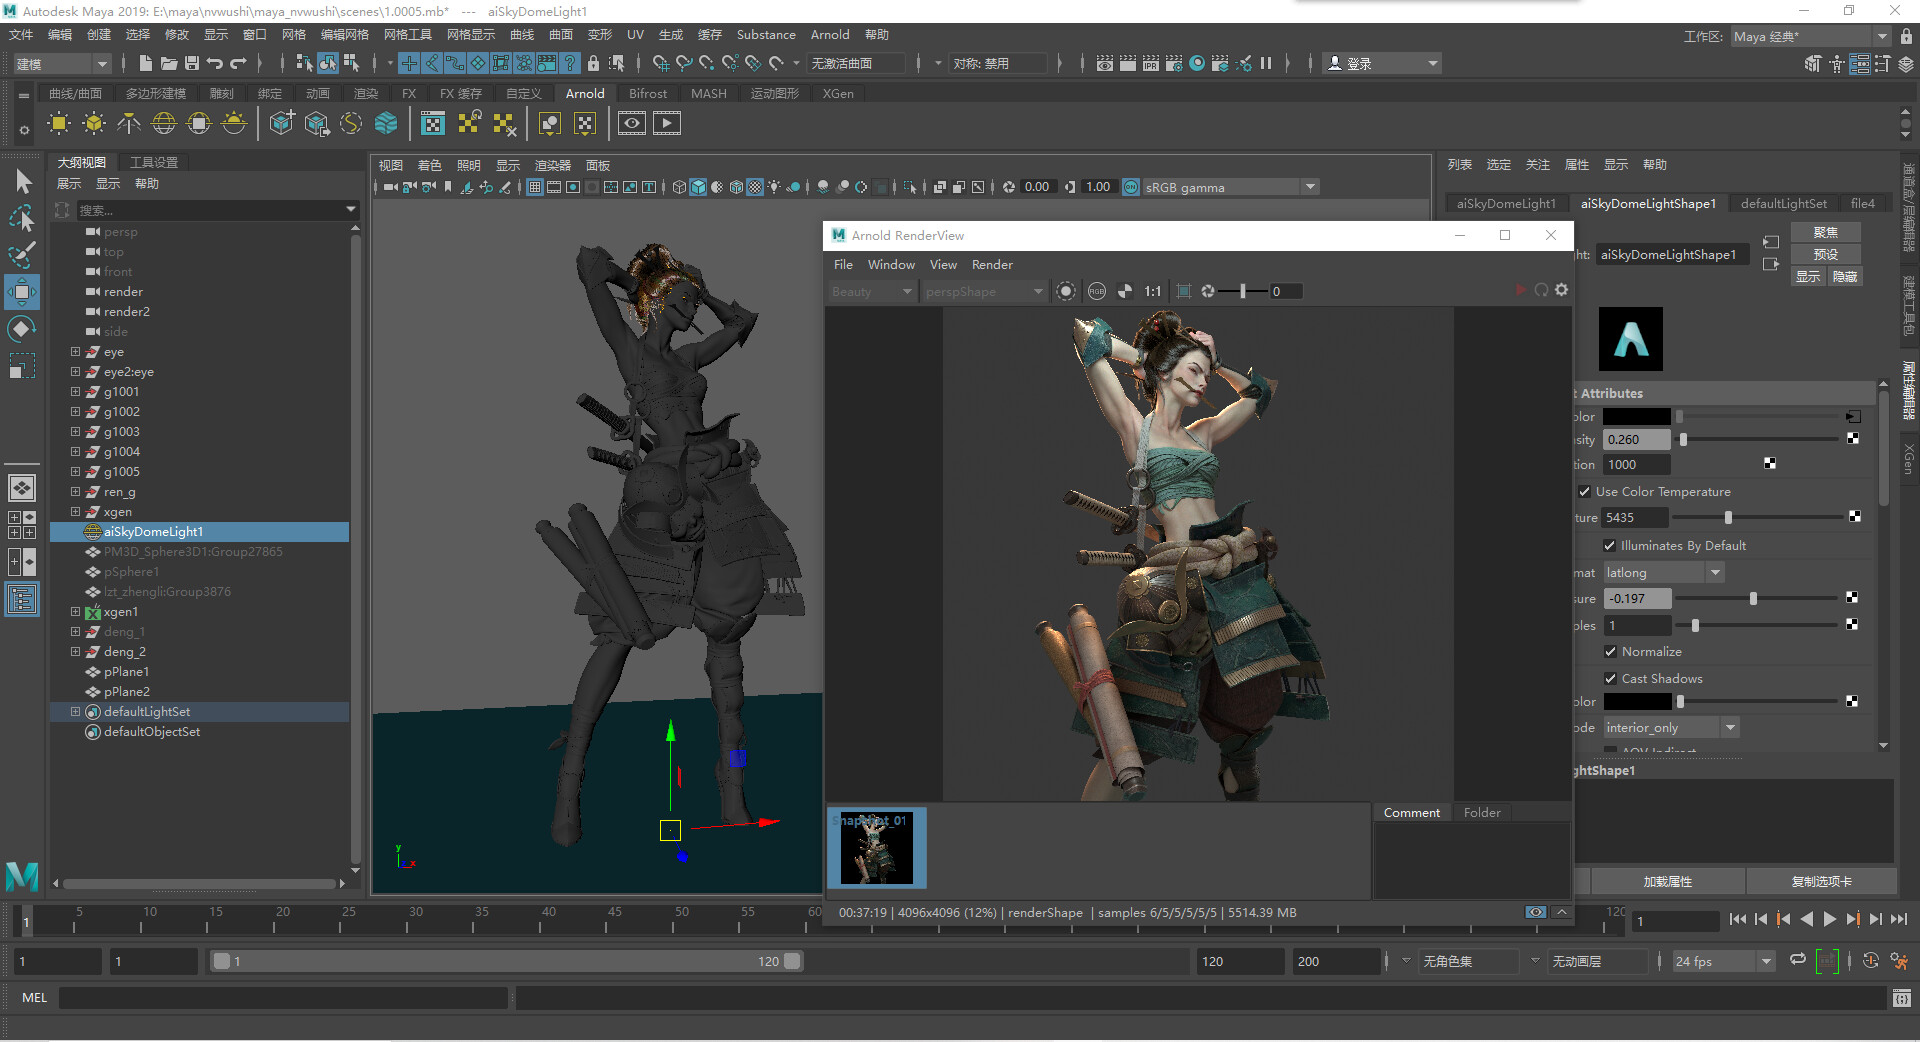Toggle Illuminates By Default checkbox
This screenshot has height=1042, width=1920.
1609,545
